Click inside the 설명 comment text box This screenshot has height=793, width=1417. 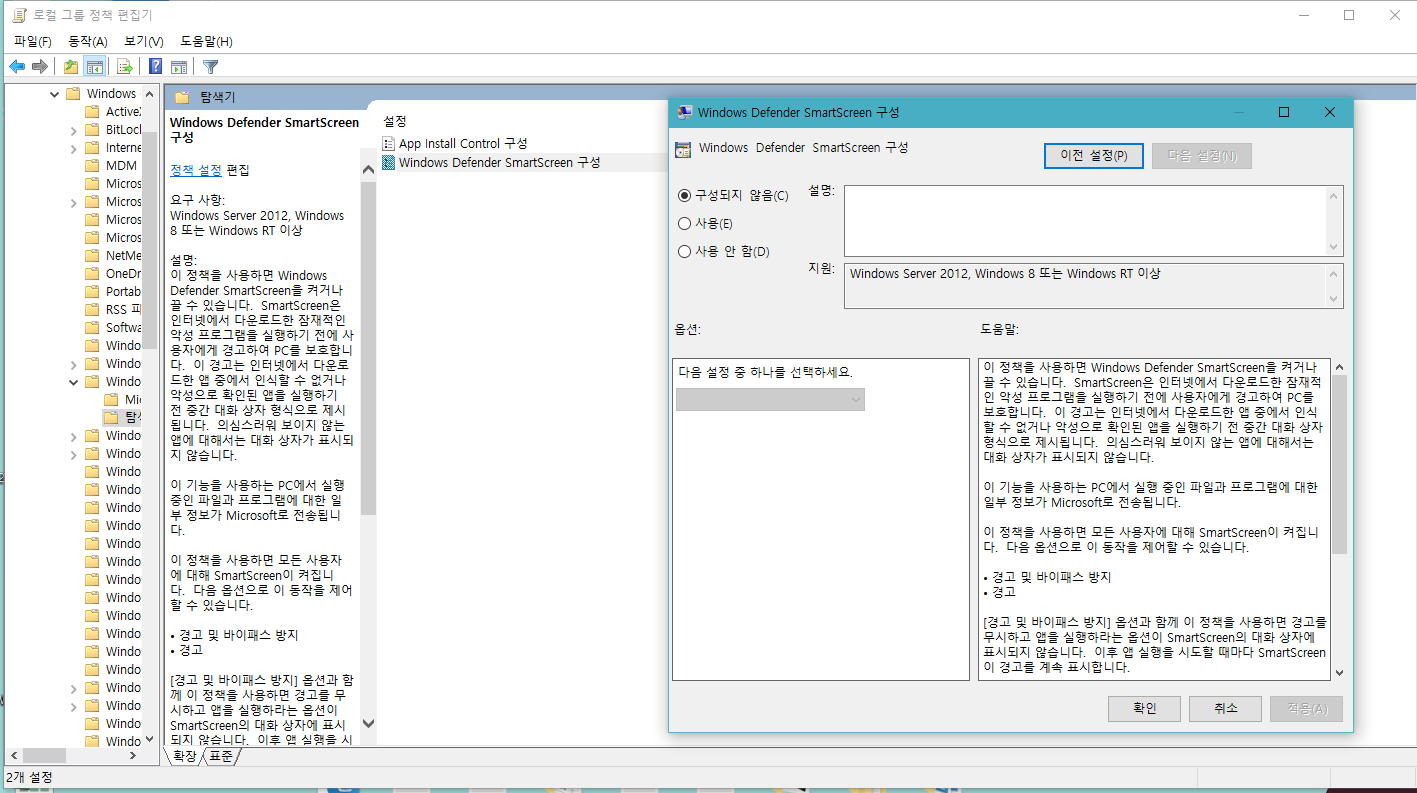pos(1086,221)
